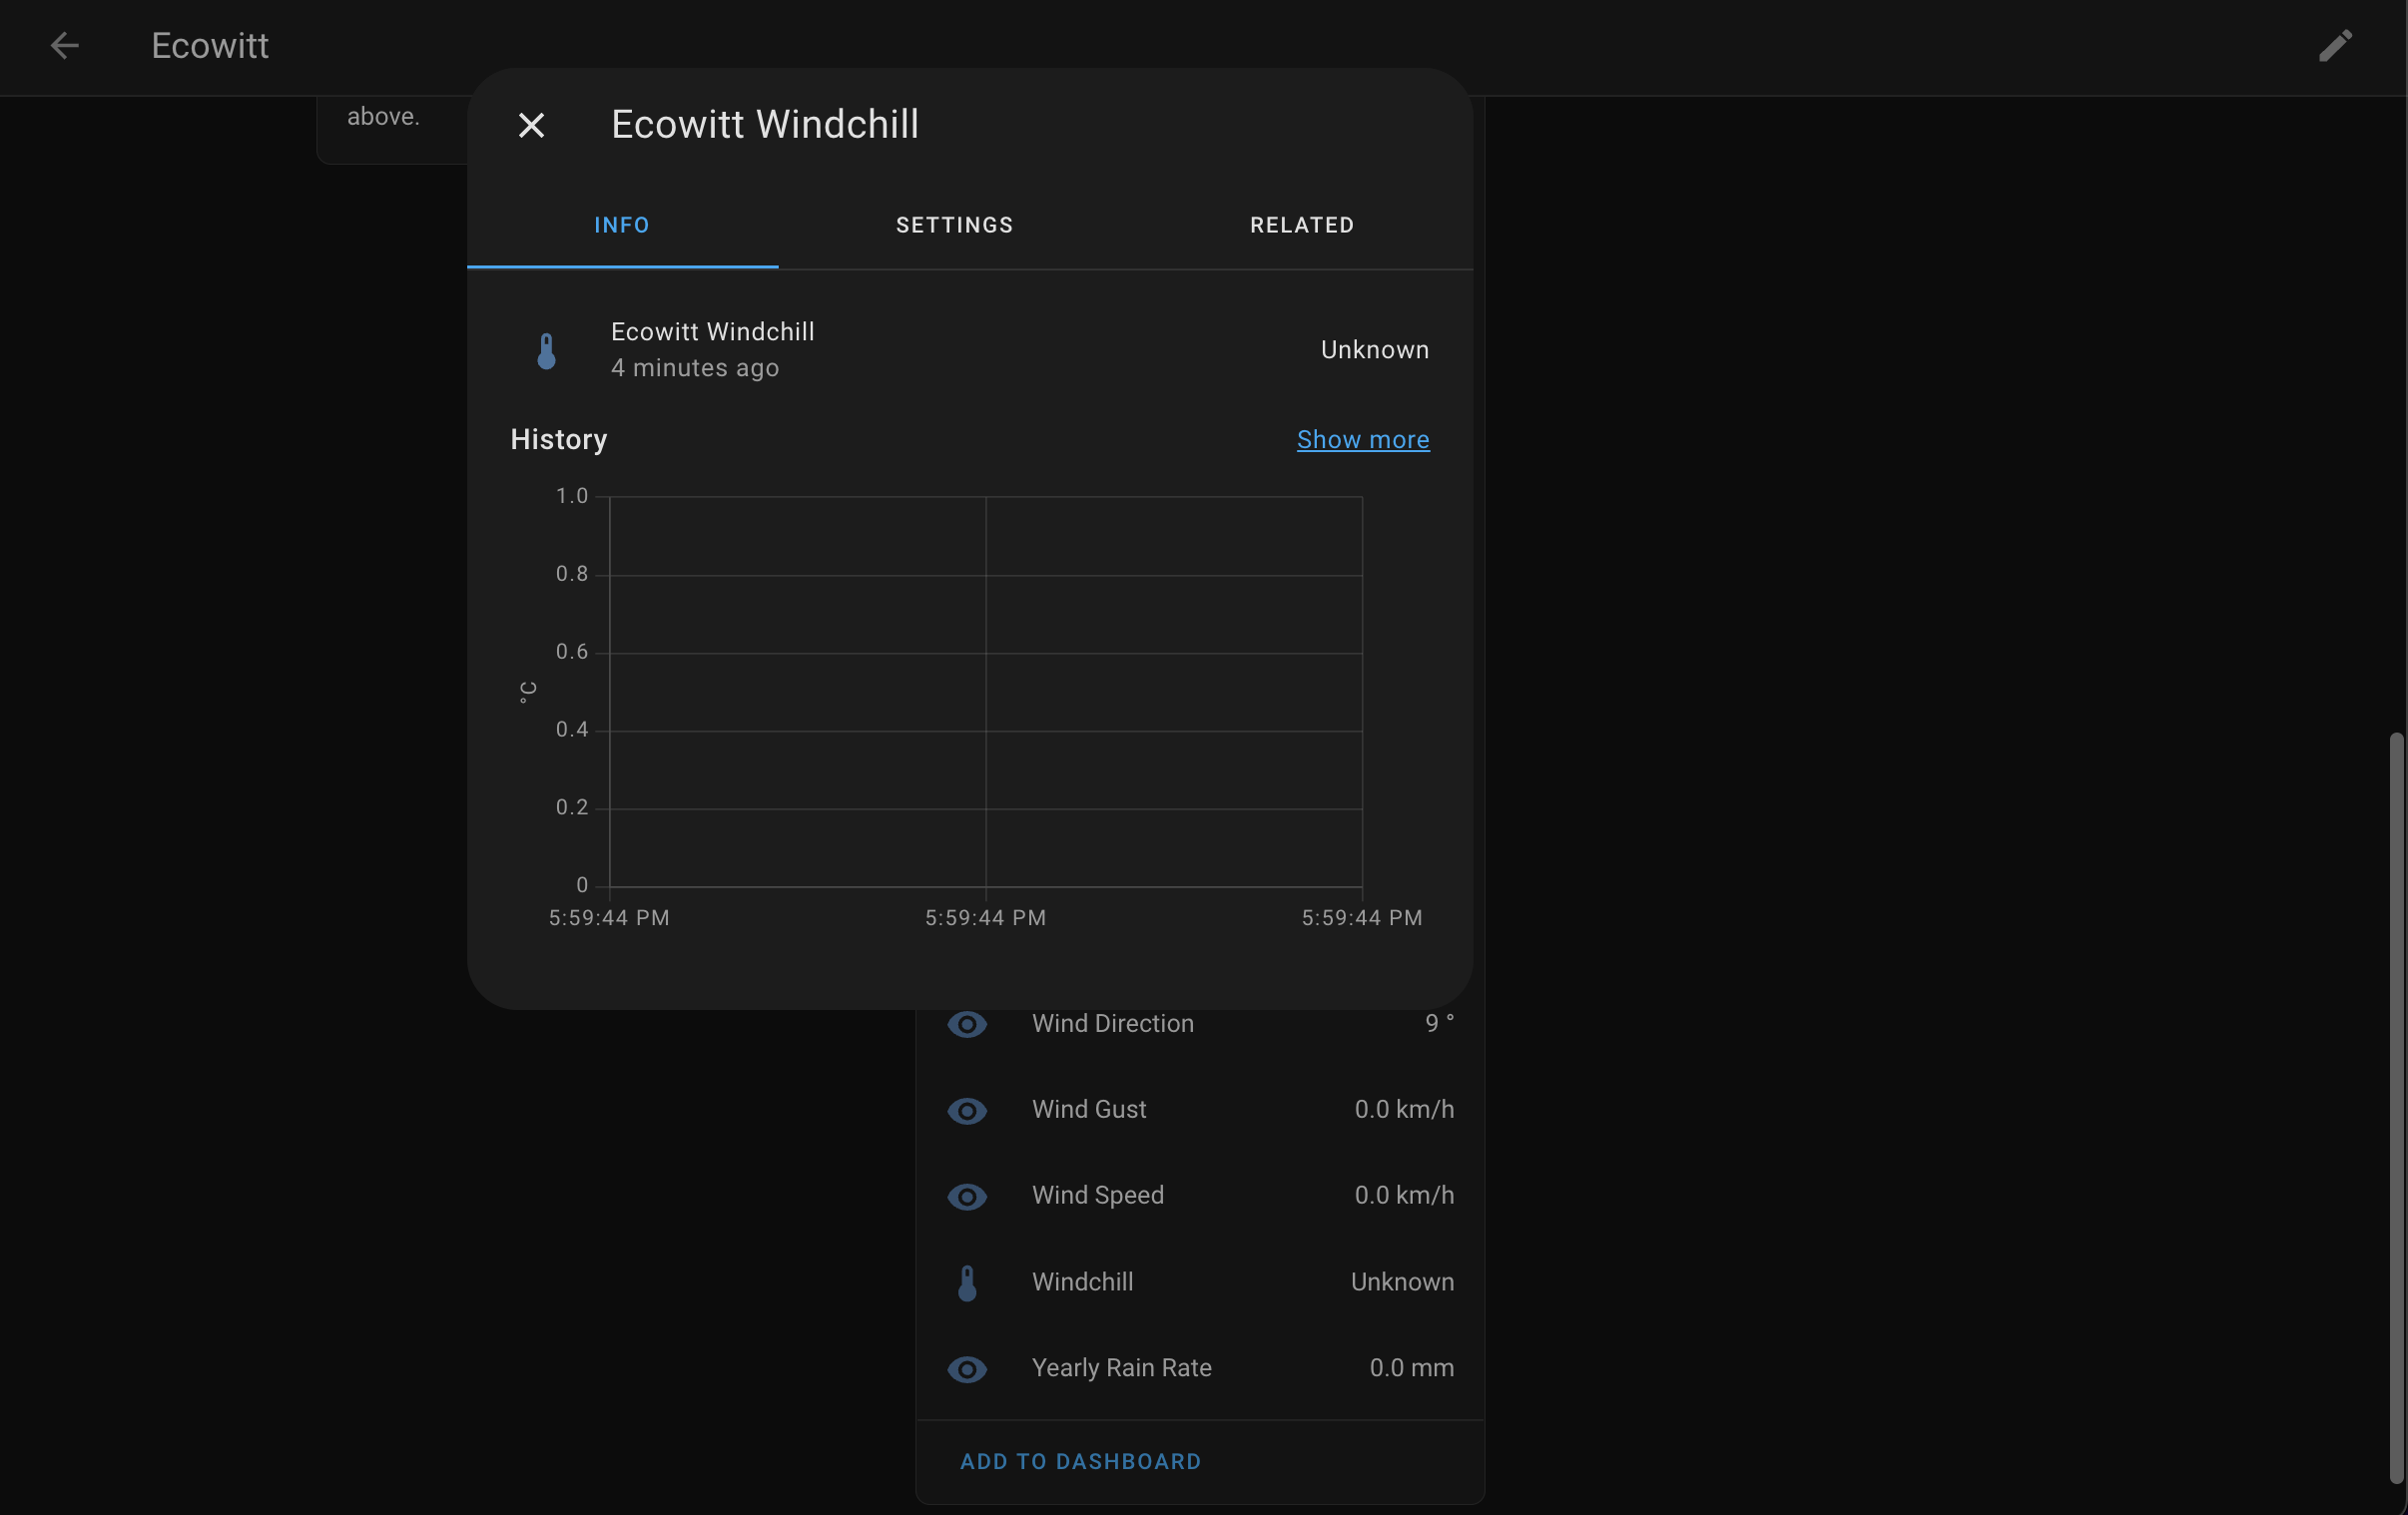The width and height of the screenshot is (2408, 1515).
Task: Switch to the Settings tab
Action: click(x=954, y=225)
